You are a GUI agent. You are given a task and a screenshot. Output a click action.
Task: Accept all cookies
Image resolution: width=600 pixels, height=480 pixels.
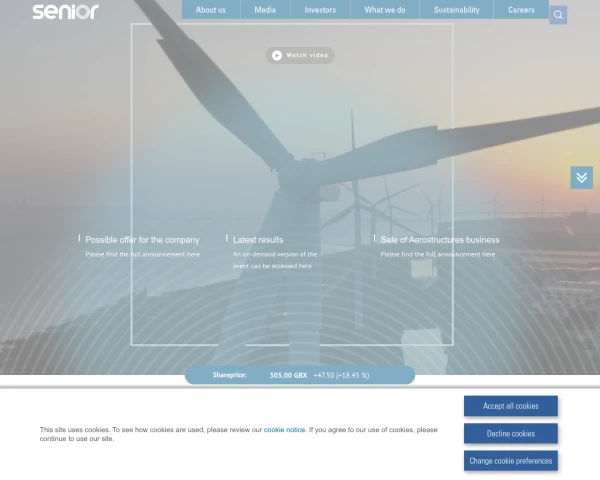click(x=510, y=406)
